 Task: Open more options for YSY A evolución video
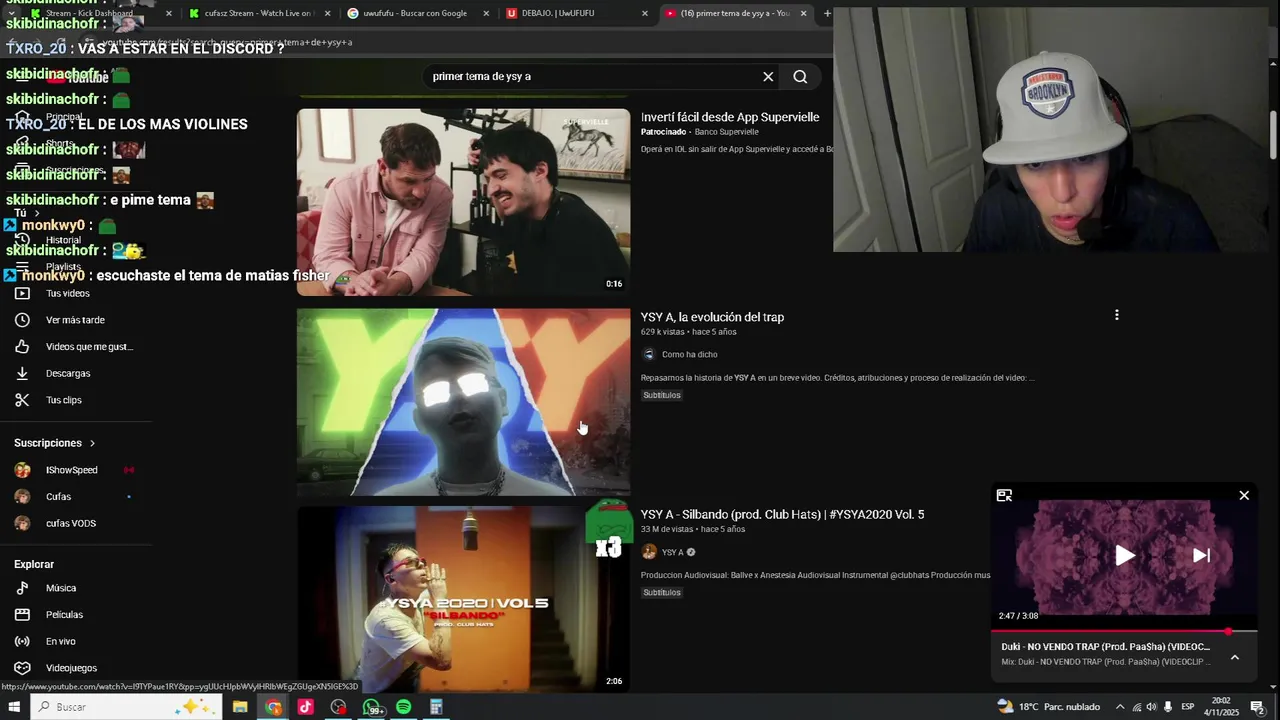1116,315
